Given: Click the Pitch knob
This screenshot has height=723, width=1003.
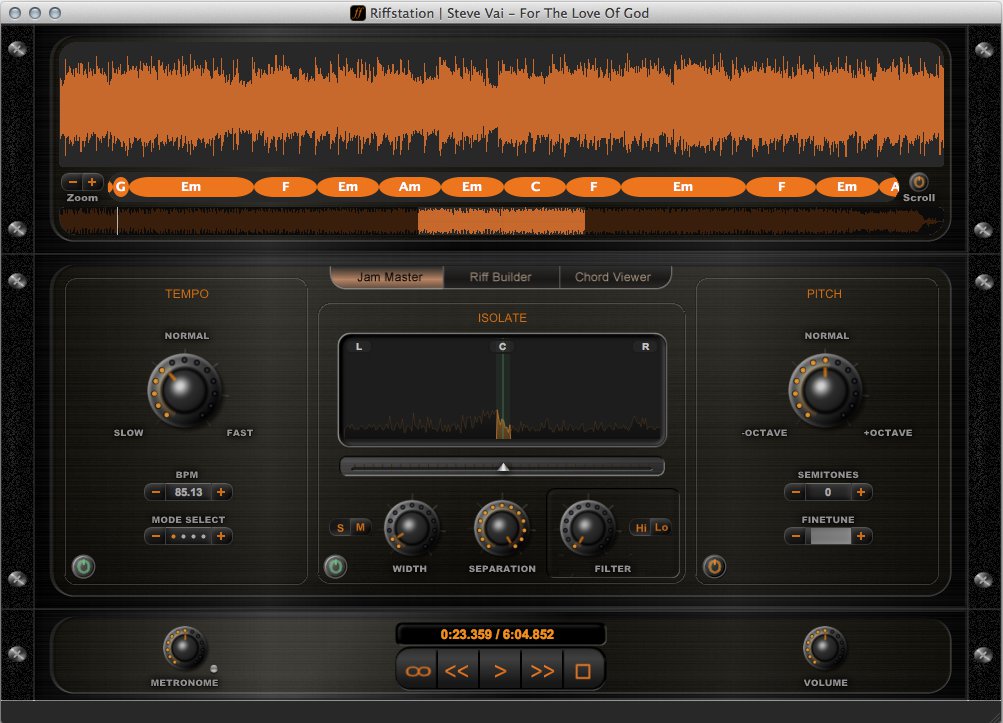Looking at the screenshot, I should tap(825, 390).
